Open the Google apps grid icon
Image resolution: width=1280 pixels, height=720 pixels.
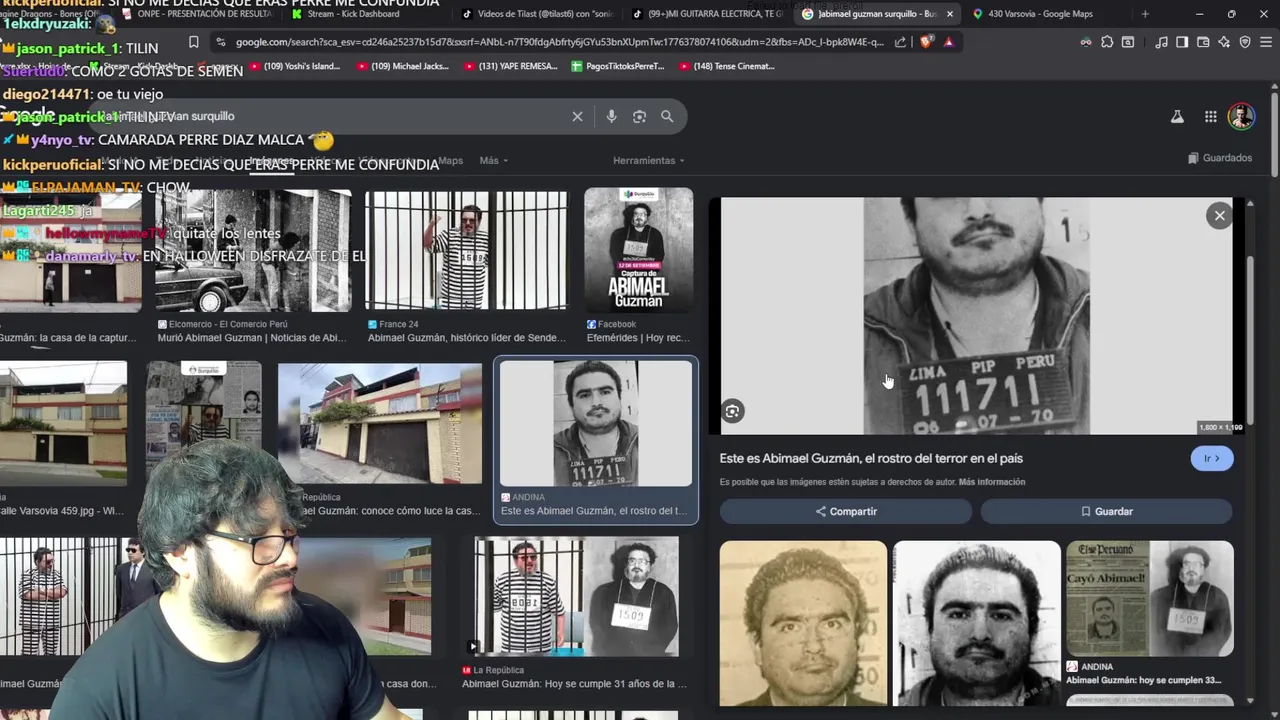pyautogui.click(x=1210, y=116)
